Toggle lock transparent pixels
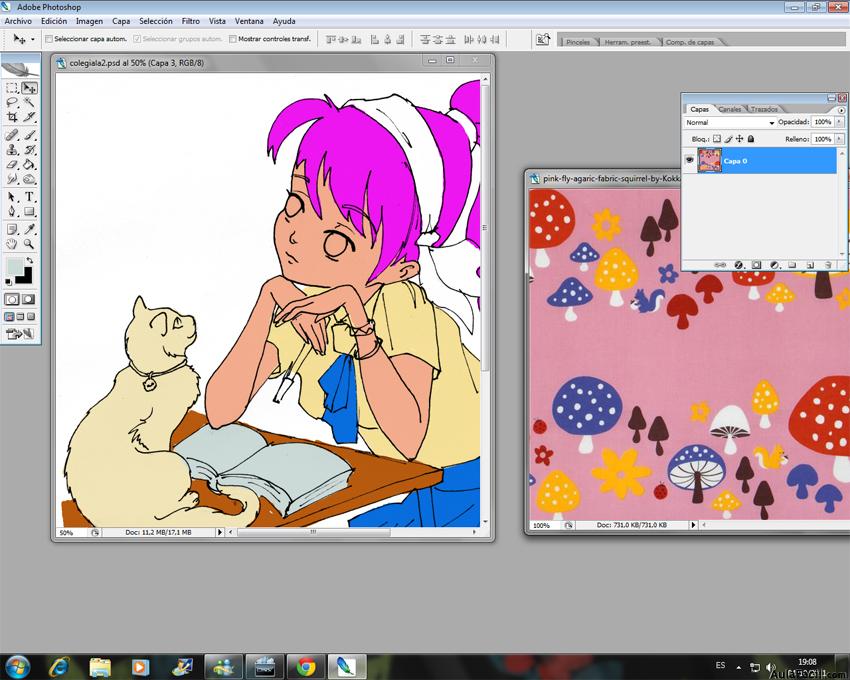The image size is (850, 680). (x=717, y=139)
